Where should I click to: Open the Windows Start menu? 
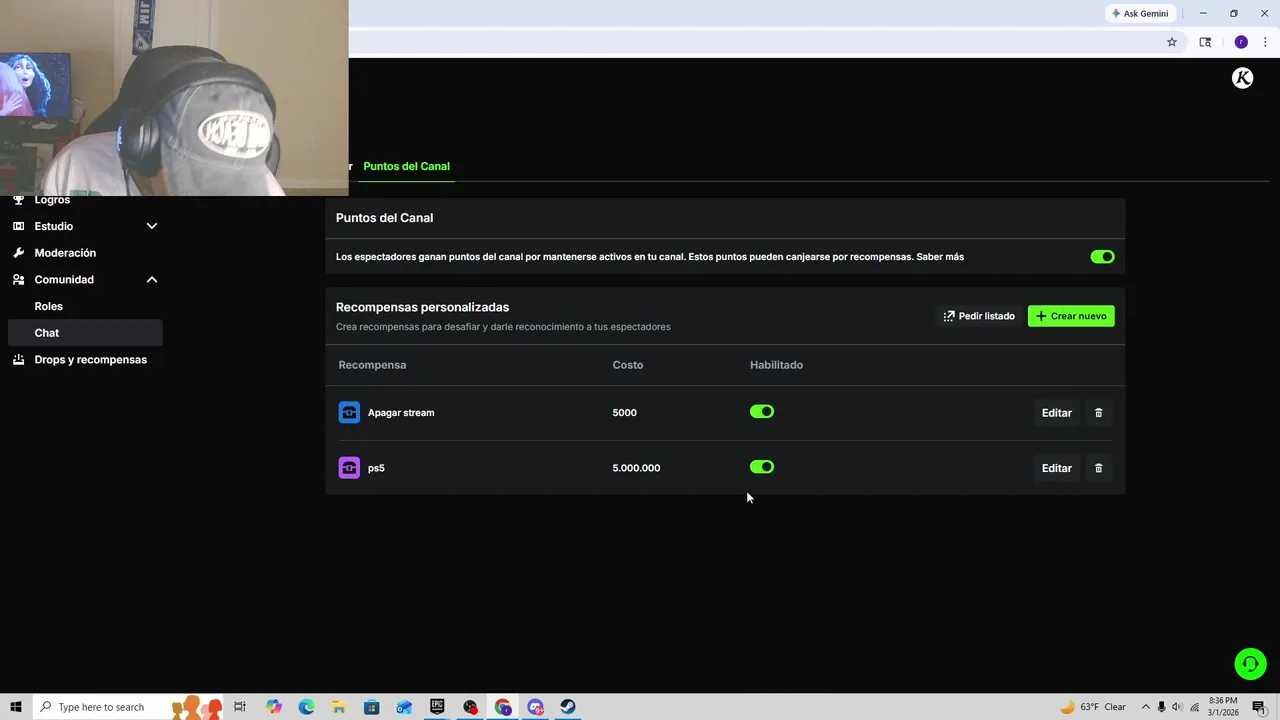[16, 707]
